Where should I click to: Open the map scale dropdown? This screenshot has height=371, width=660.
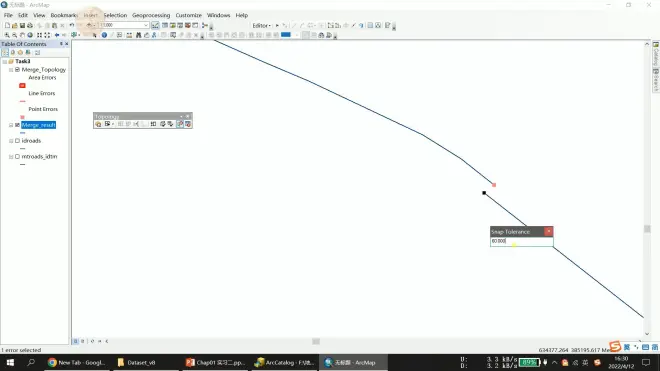coord(146,25)
